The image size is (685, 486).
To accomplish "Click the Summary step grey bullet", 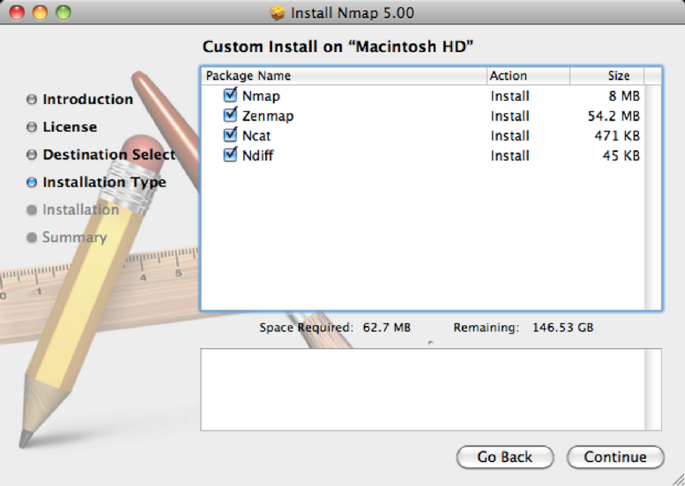I will tap(31, 237).
